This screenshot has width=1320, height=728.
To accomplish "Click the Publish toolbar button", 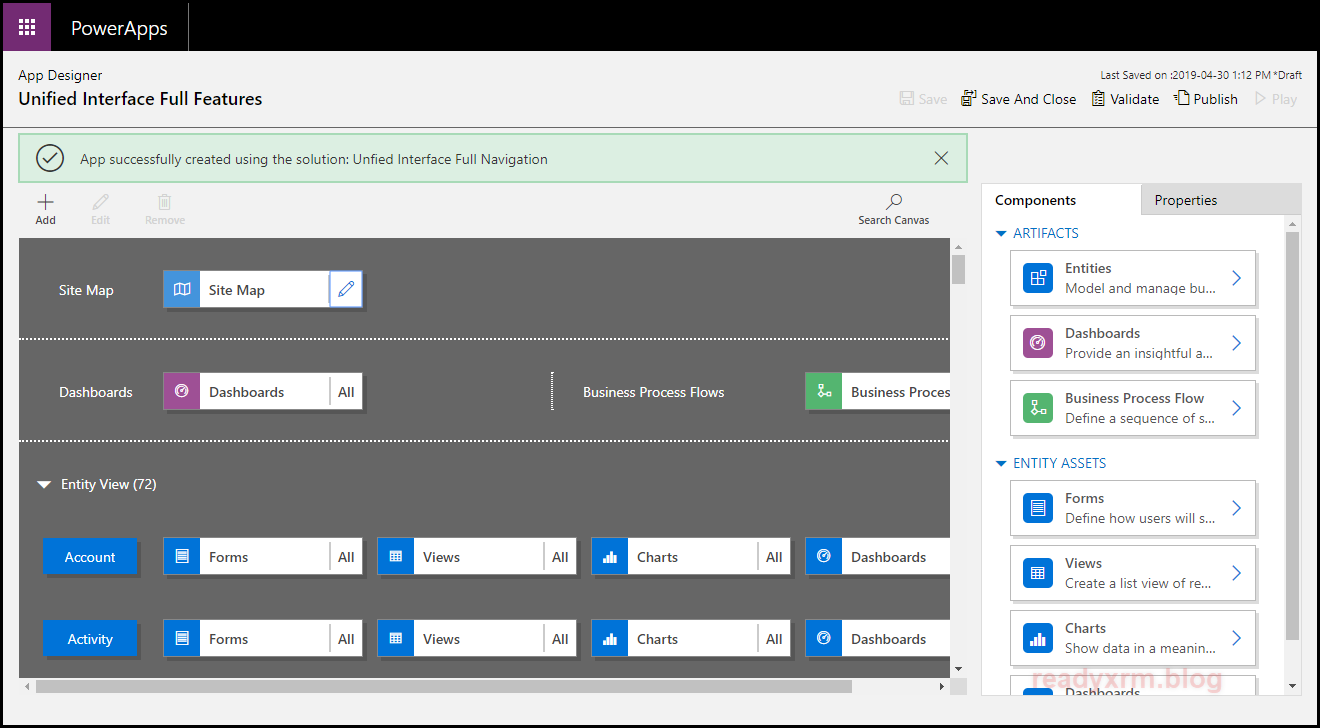I will pyautogui.click(x=1206, y=99).
